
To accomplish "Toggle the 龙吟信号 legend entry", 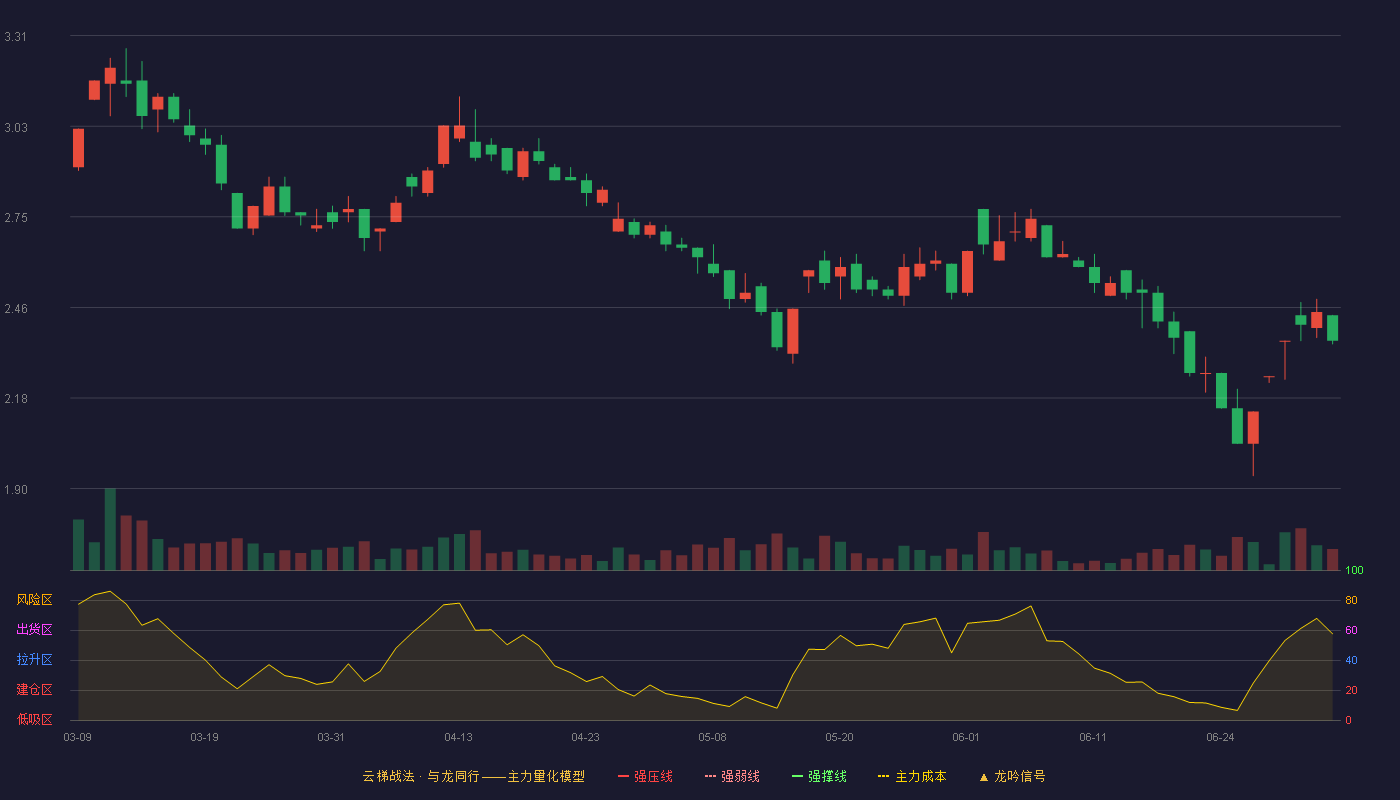I will click(1012, 776).
